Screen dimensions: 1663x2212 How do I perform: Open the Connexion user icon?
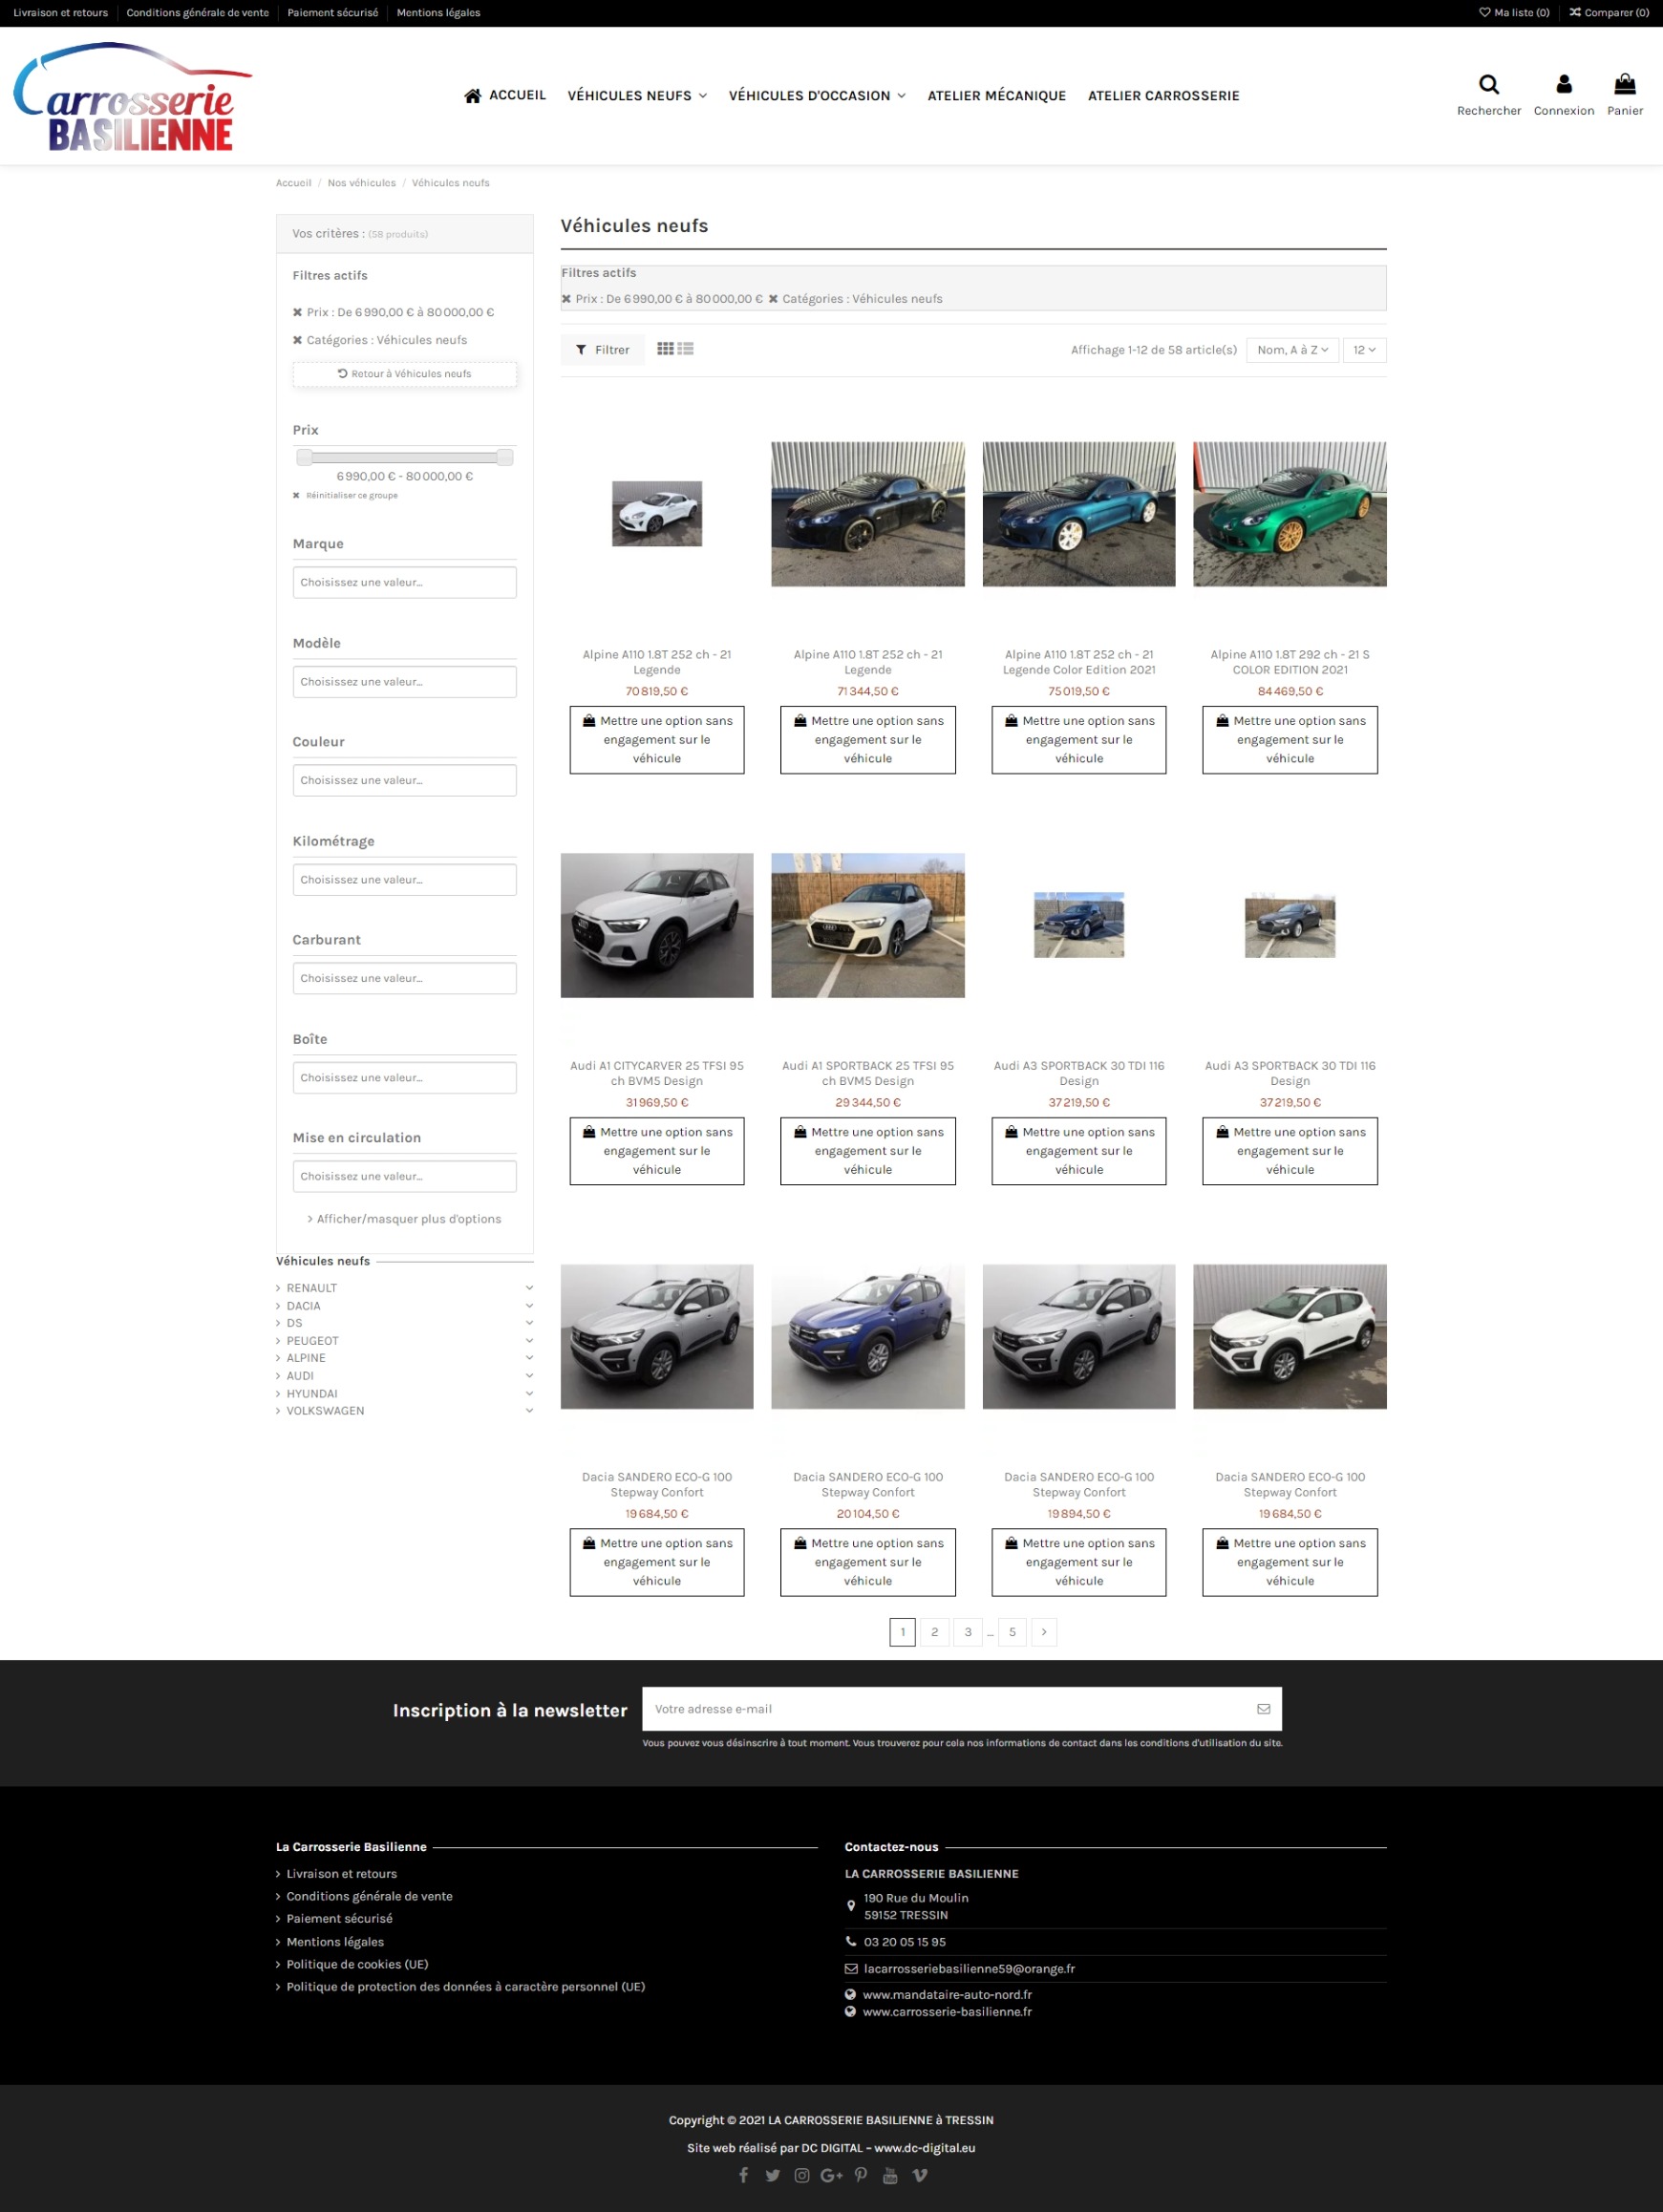[1563, 84]
